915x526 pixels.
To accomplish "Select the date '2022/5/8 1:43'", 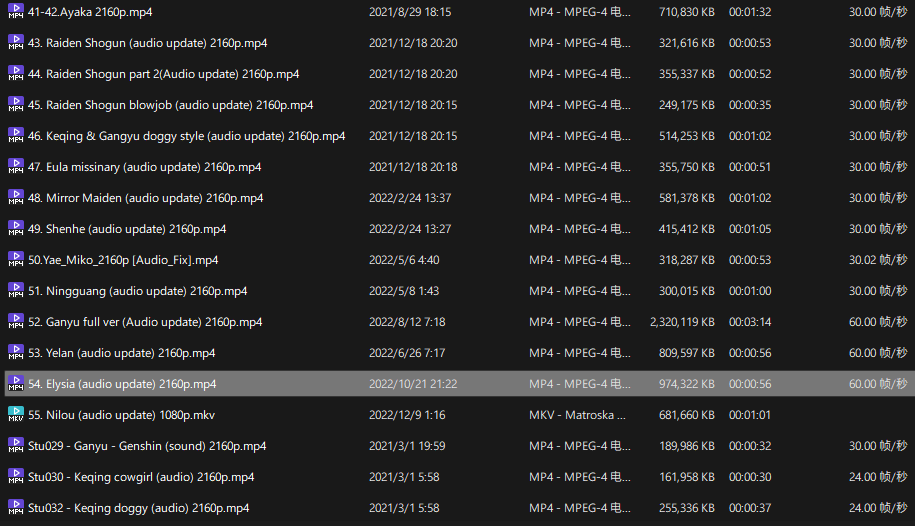I will 404,291.
